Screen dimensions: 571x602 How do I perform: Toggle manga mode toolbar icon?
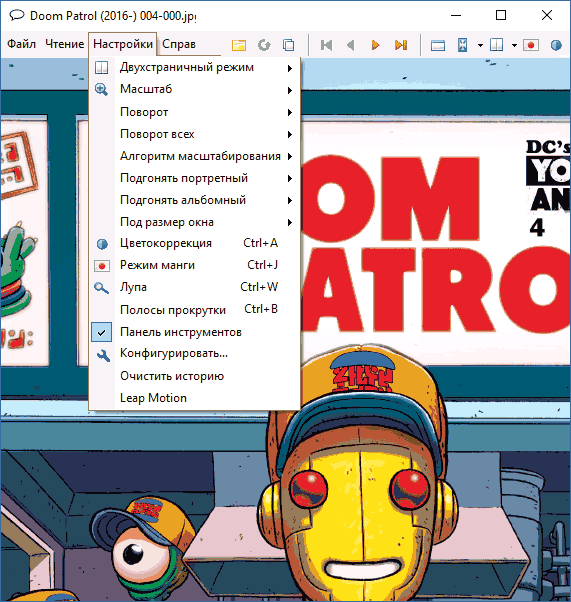coord(531,45)
